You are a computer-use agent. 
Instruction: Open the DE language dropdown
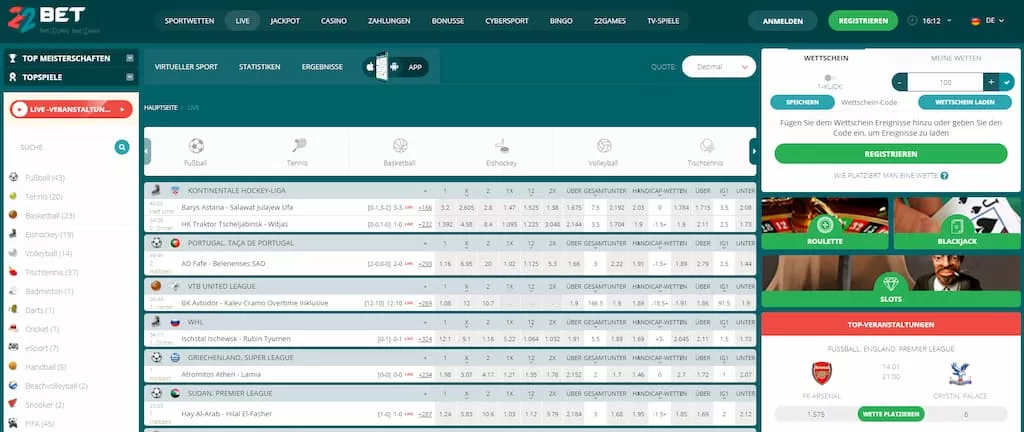(987, 21)
